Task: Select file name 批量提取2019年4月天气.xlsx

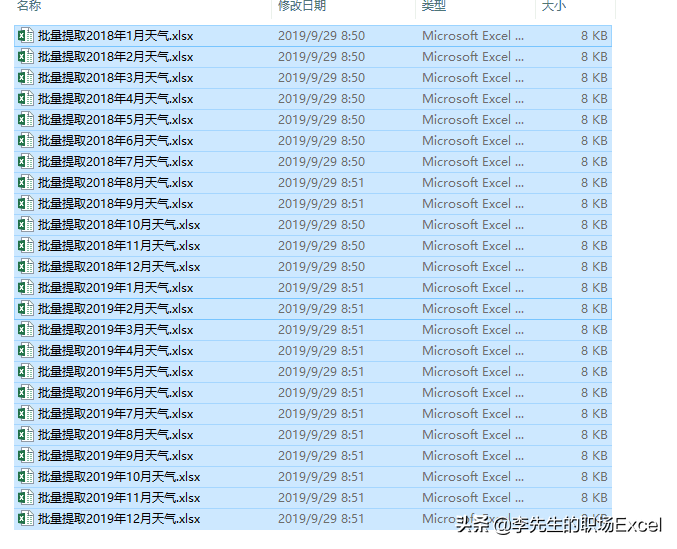Action: [x=115, y=351]
